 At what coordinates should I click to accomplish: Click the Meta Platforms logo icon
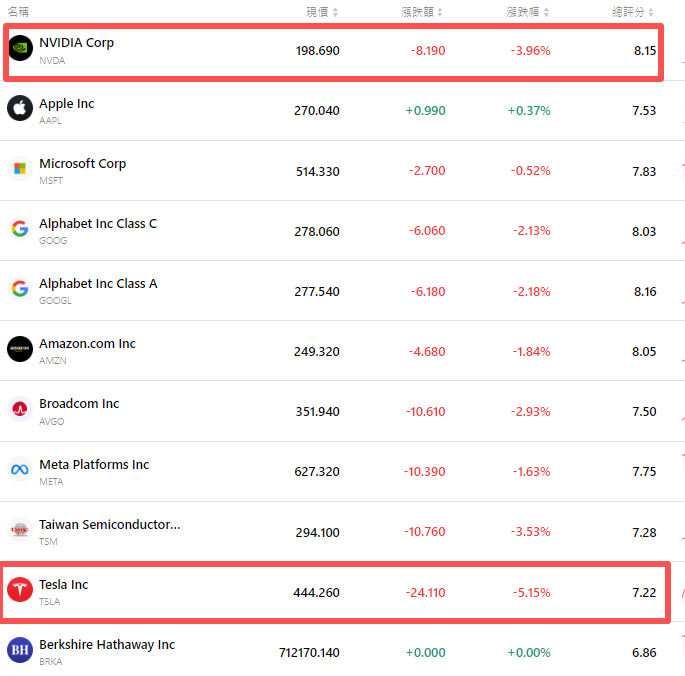(x=20, y=469)
